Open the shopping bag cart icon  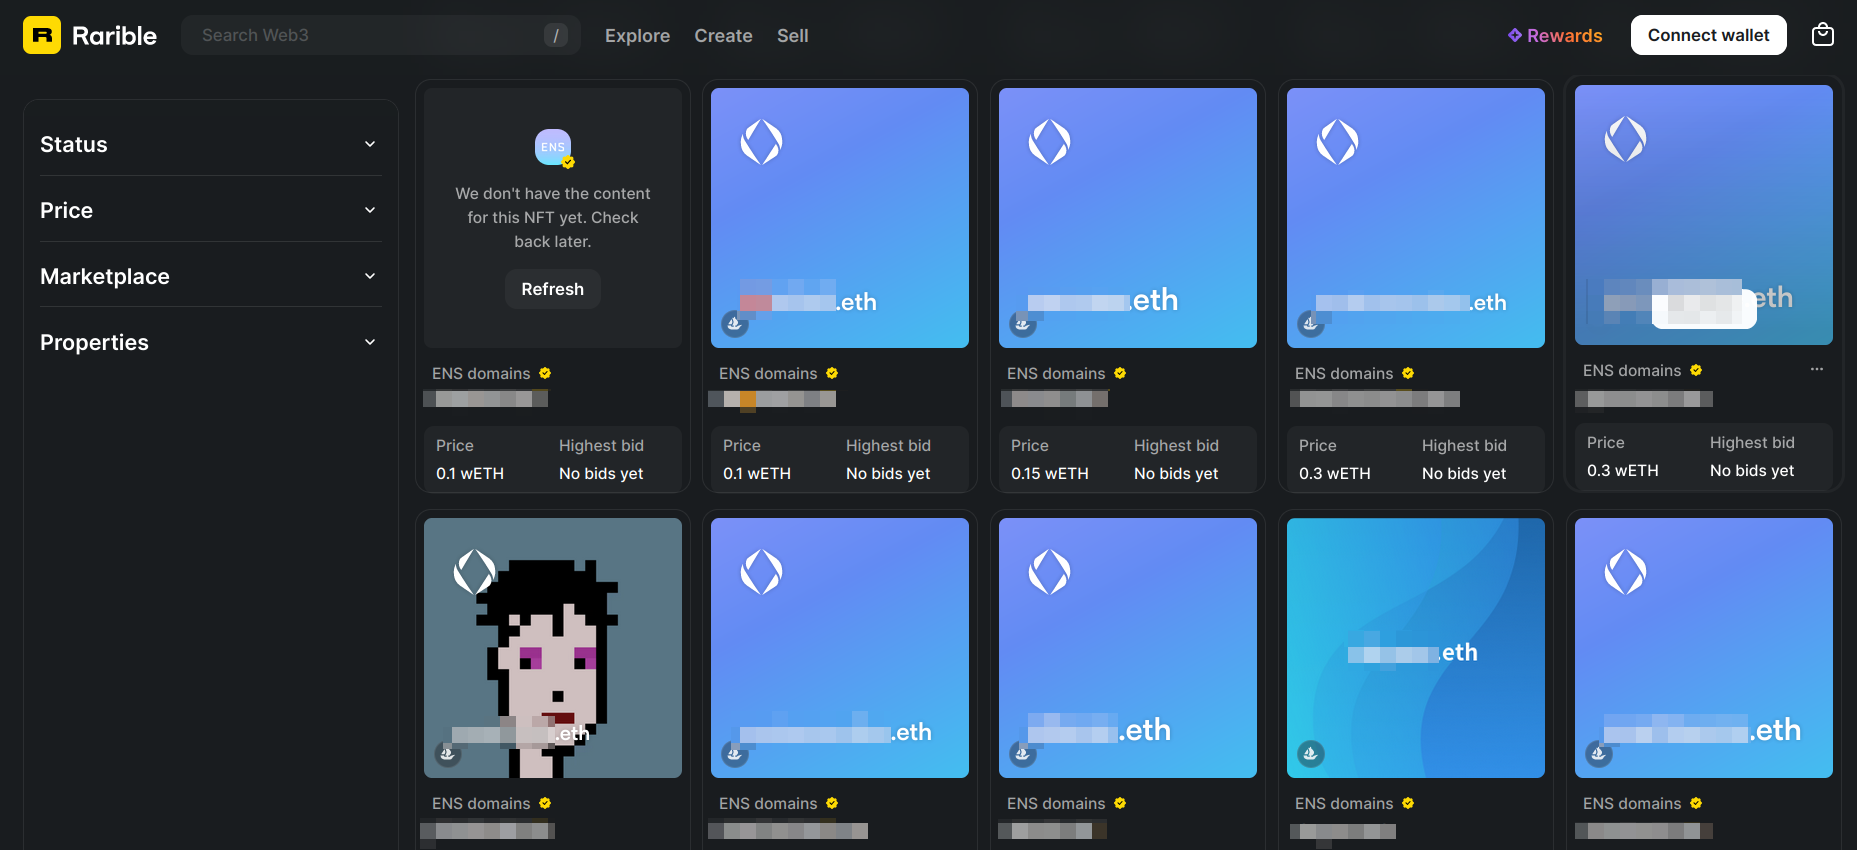[x=1823, y=35]
